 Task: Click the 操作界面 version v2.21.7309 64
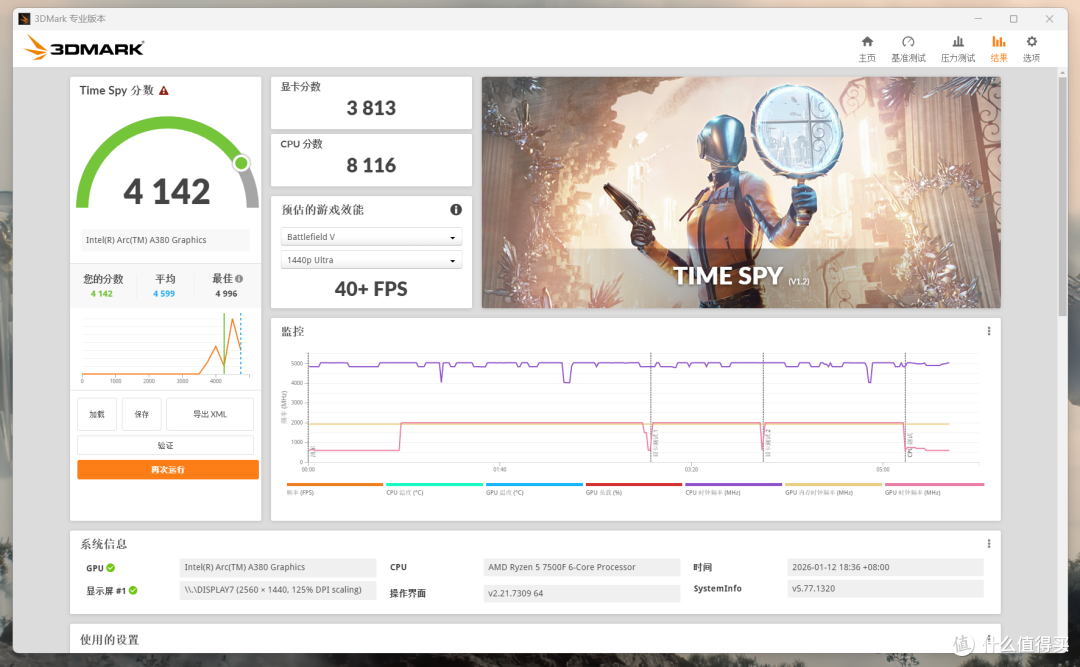point(582,593)
